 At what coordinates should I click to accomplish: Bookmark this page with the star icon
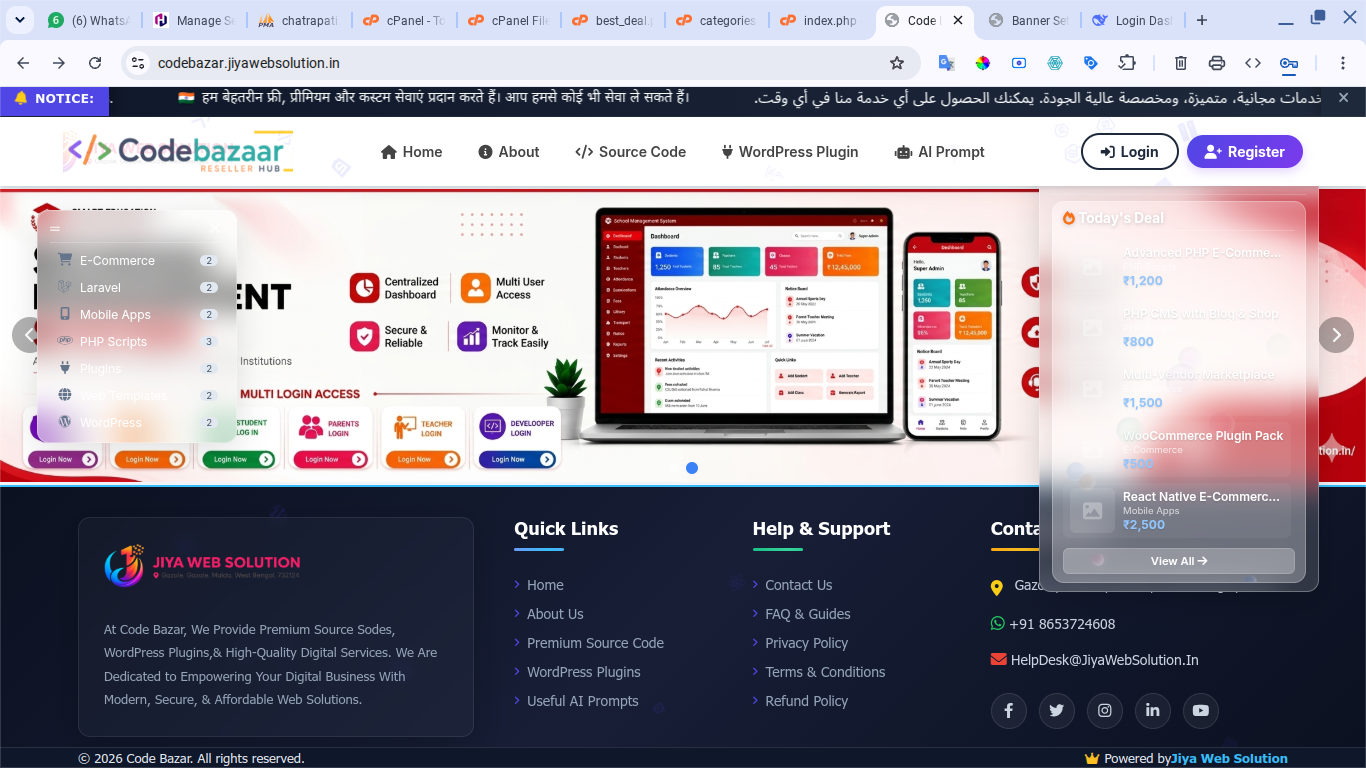[897, 63]
